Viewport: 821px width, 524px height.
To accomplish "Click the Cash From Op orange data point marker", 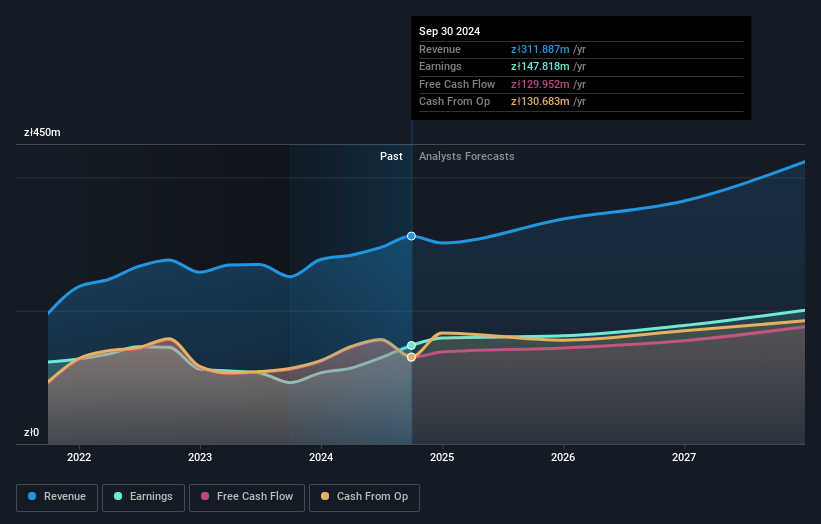I will click(x=412, y=357).
